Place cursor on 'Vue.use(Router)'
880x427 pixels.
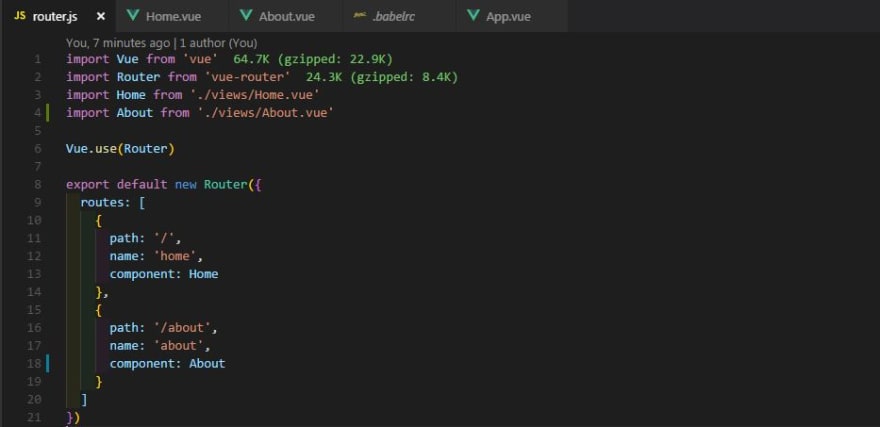click(120, 149)
